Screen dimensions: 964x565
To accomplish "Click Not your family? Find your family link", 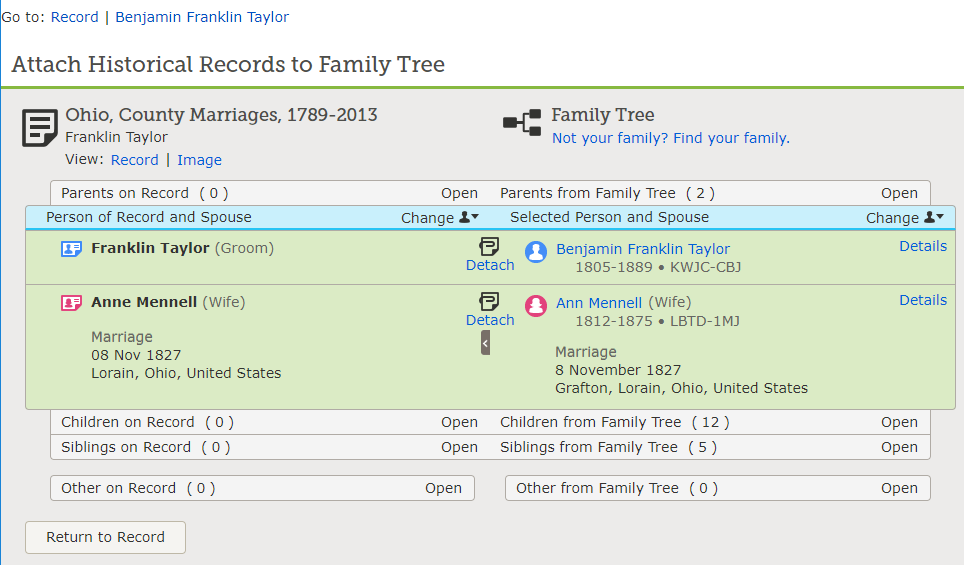I will pyautogui.click(x=670, y=138).
